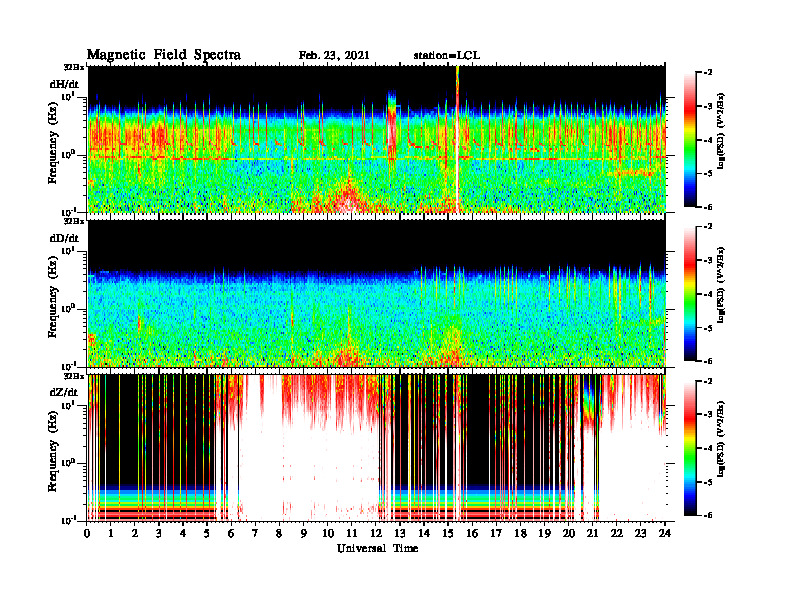The image size is (792, 612).
Task: Click hour "9" on the Universal Time axis
Action: click(303, 534)
